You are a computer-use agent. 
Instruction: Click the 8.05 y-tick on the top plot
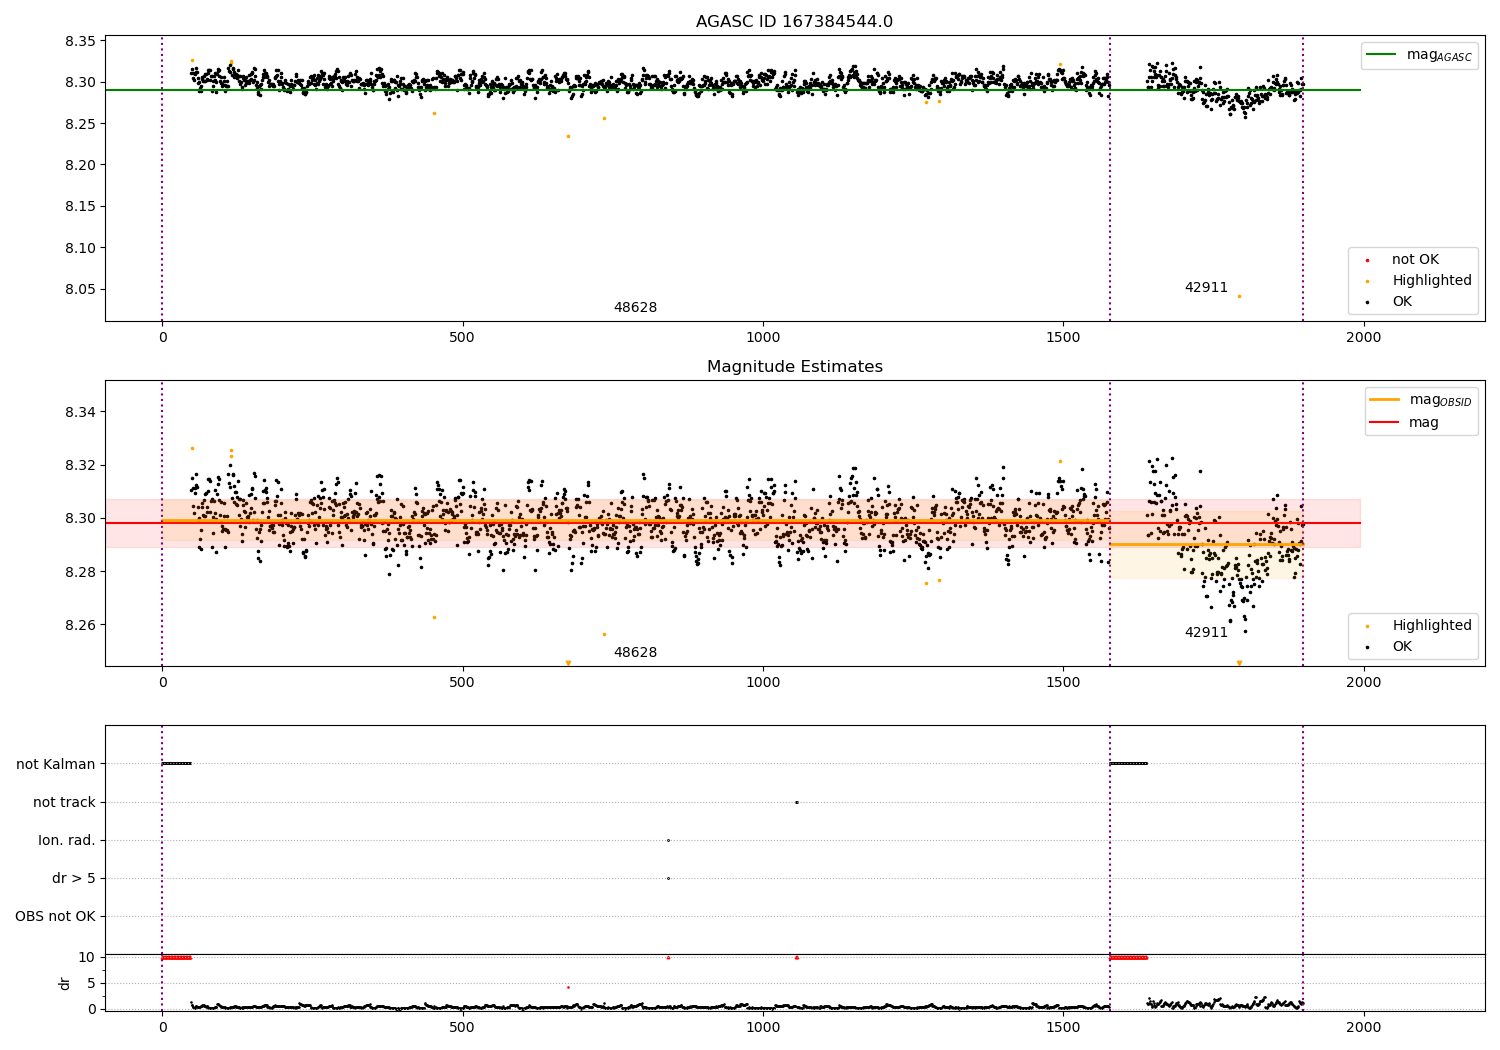(80, 290)
